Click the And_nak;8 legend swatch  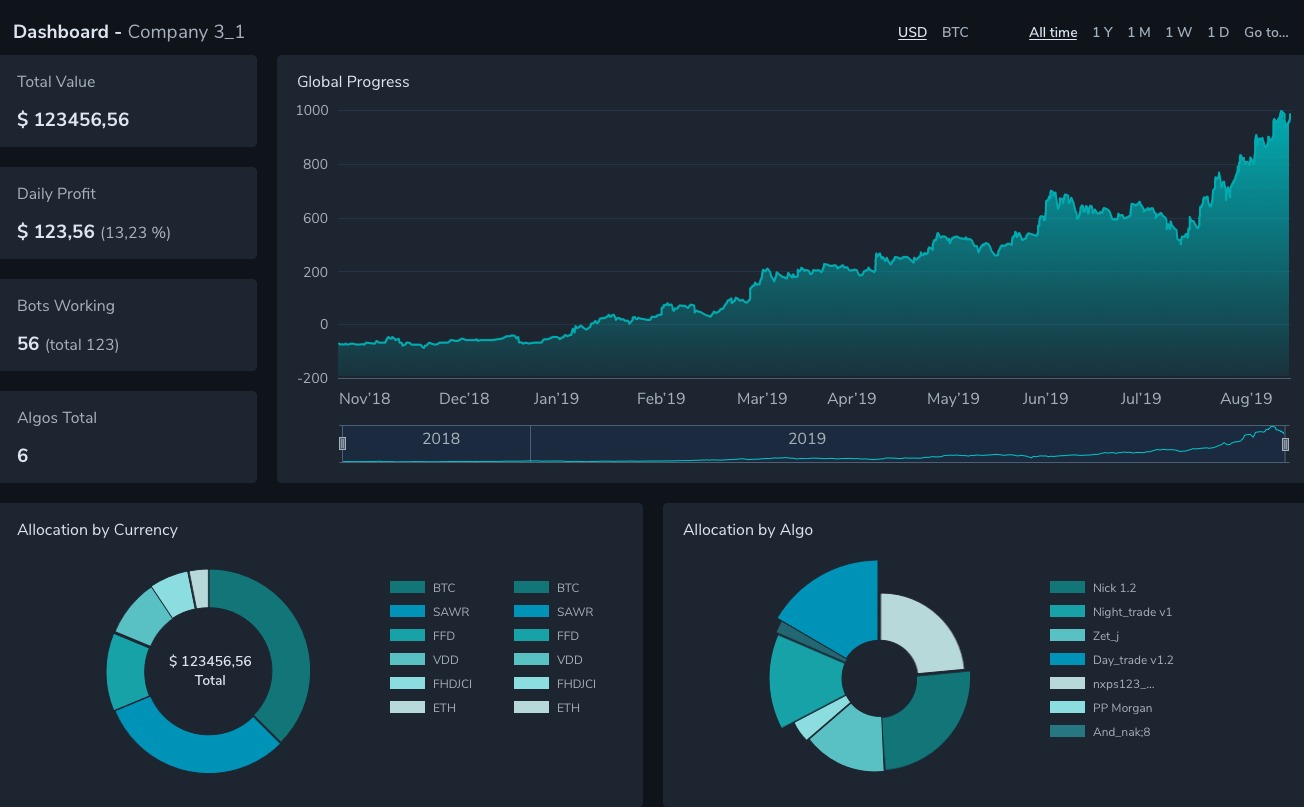tap(1067, 732)
